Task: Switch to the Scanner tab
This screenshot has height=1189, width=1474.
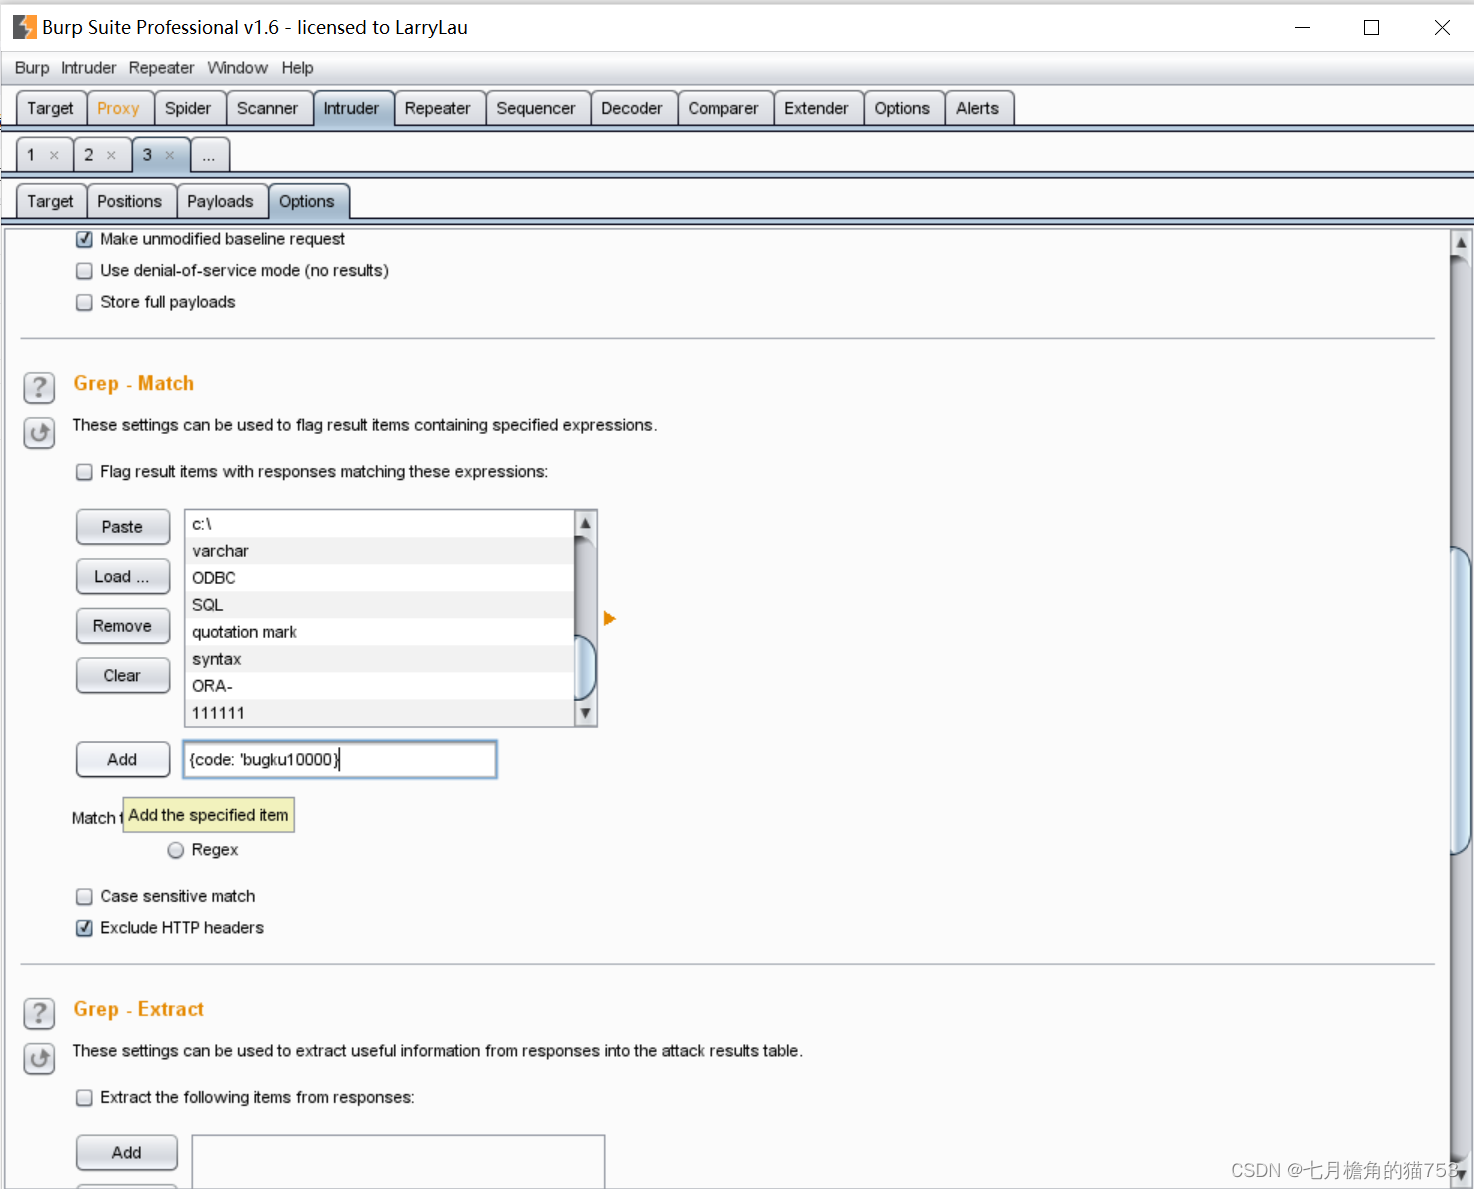Action: point(267,108)
